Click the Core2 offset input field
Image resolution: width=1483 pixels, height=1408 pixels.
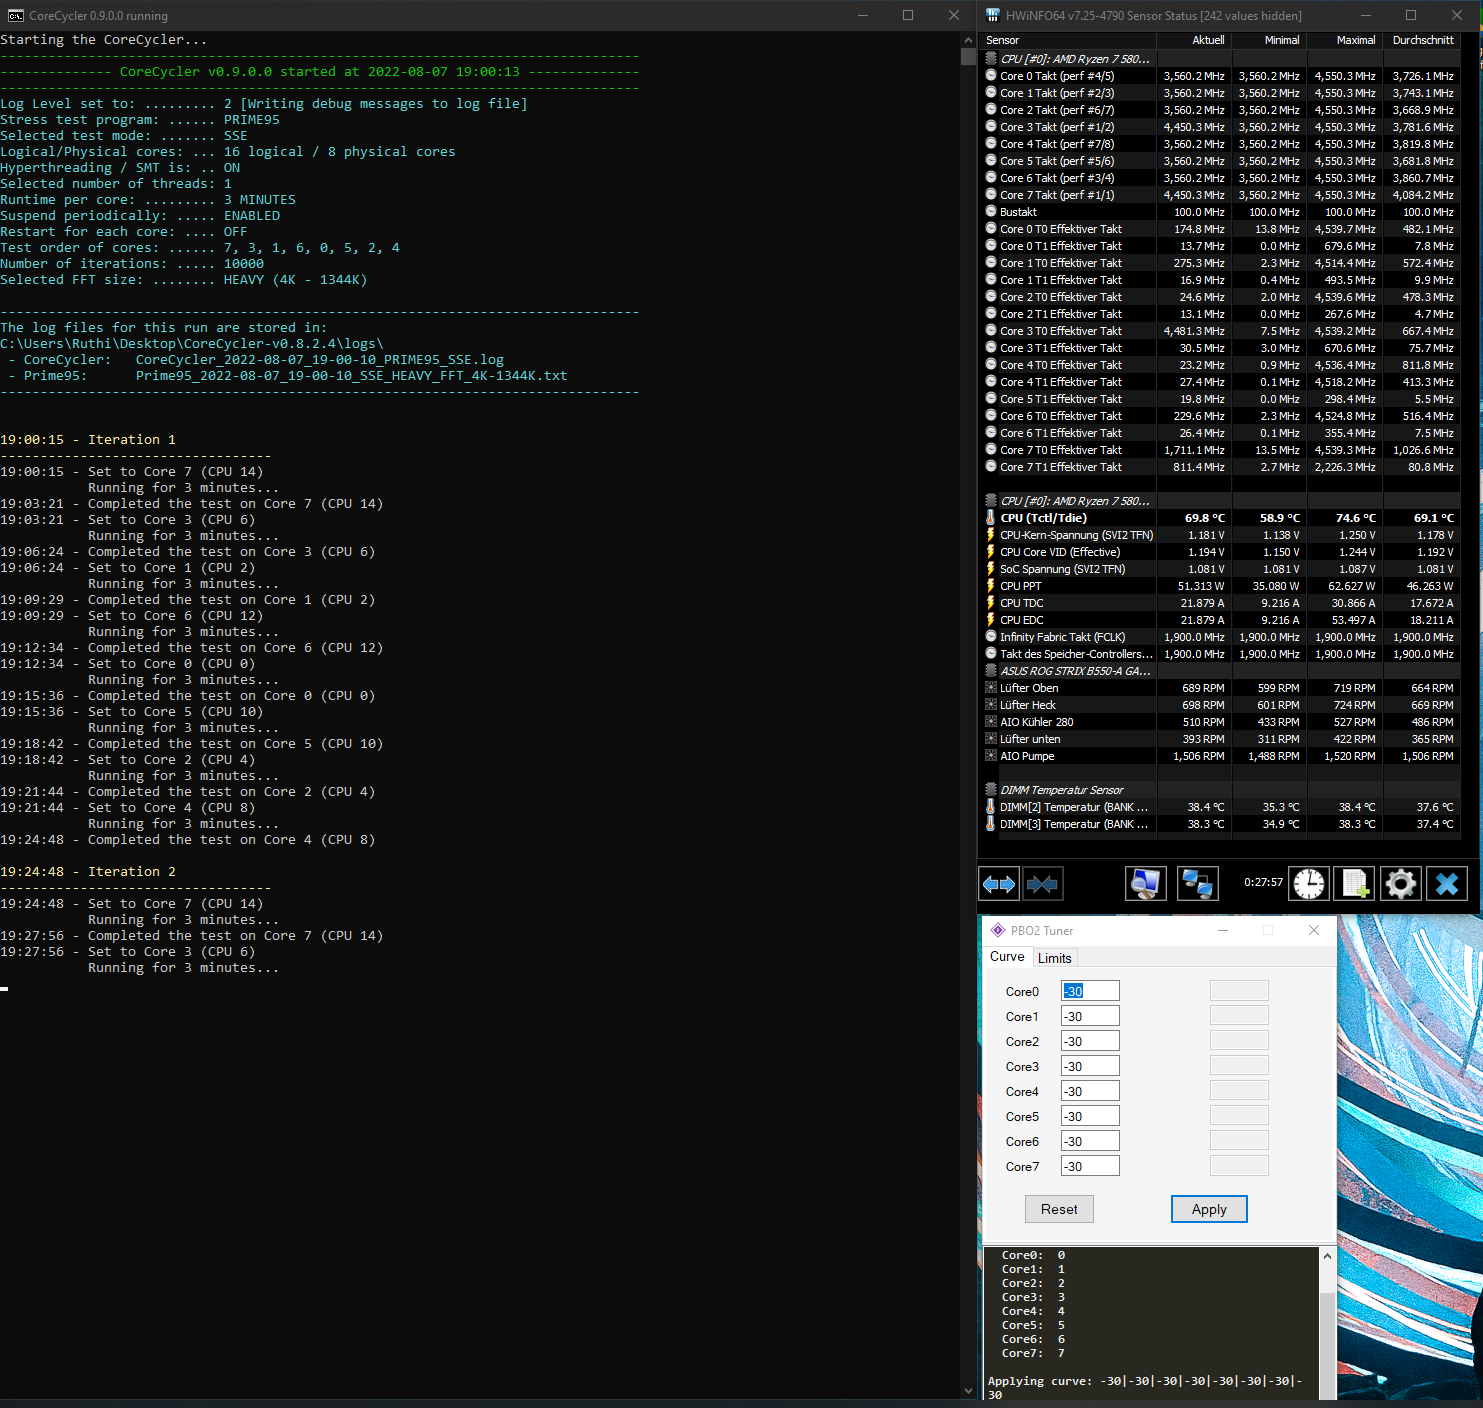pyautogui.click(x=1090, y=1041)
